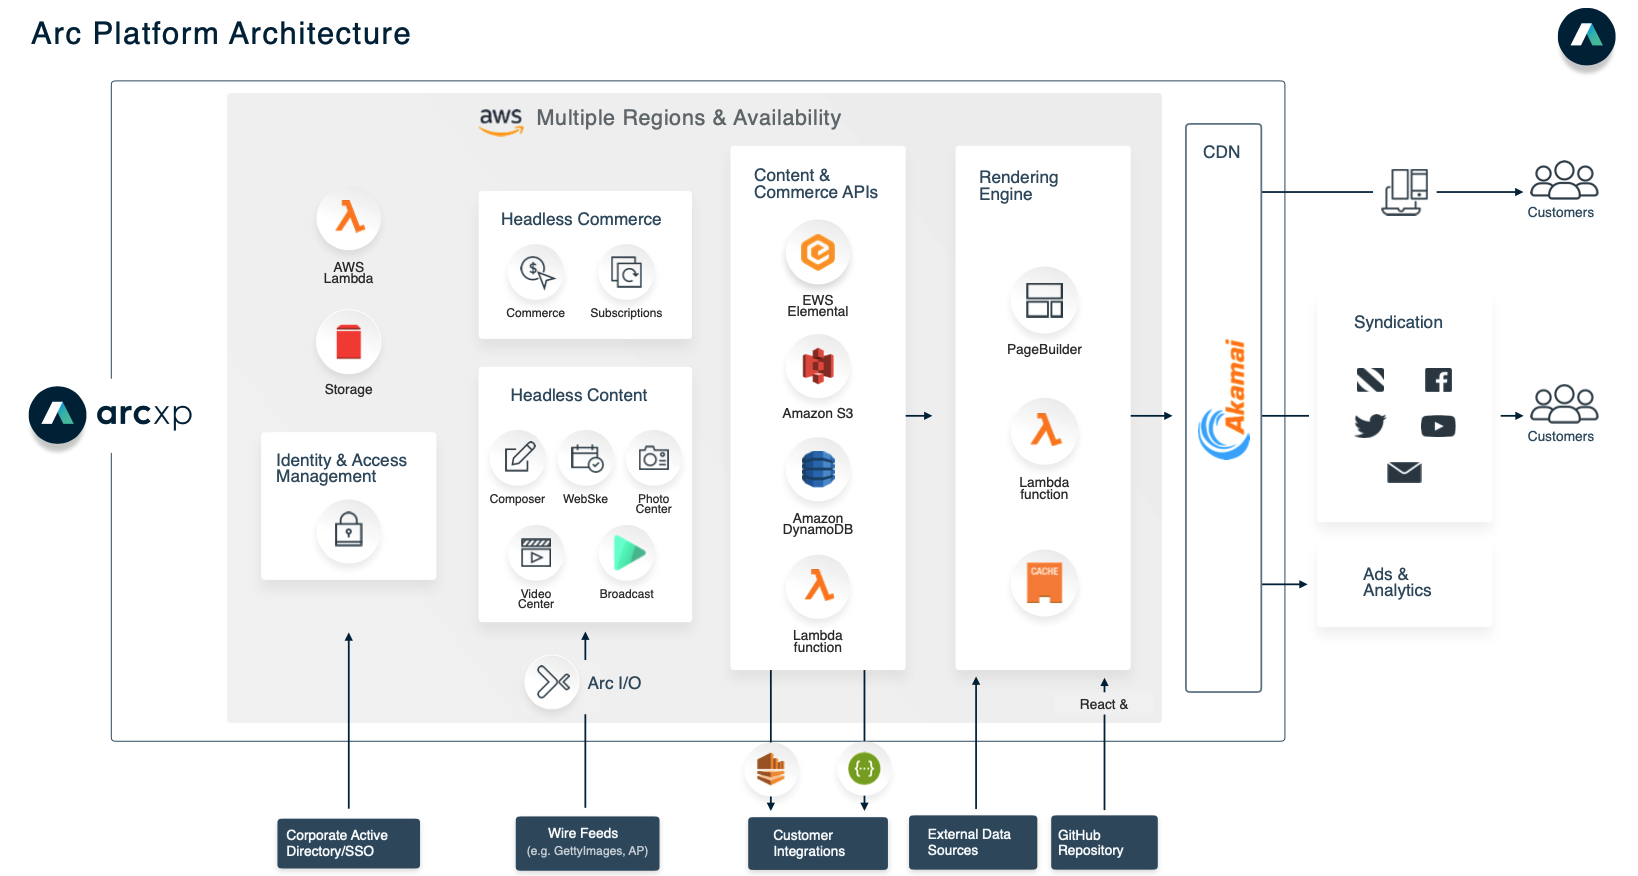Viewport: 1638px width, 876px height.
Task: Click the Akamai logo in the CDN column
Action: pos(1224,400)
